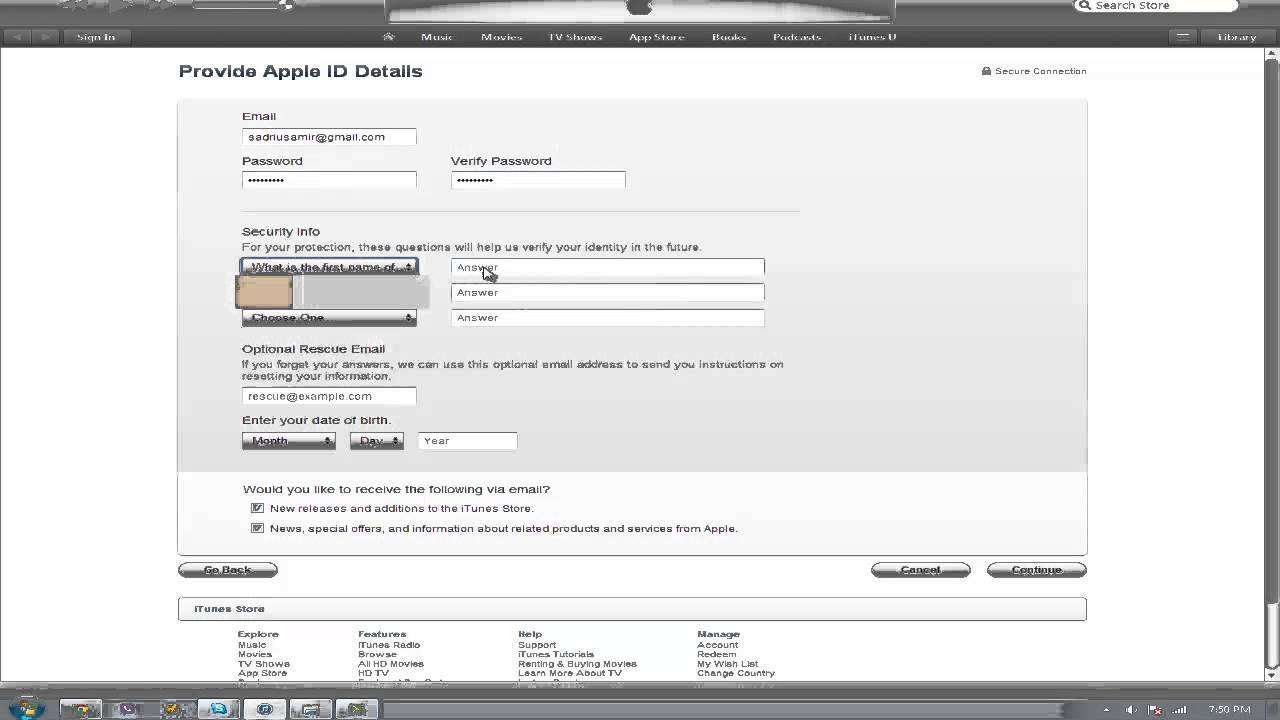The height and width of the screenshot is (720, 1280).
Task: Open iTunes taskbar icon
Action: click(x=265, y=709)
